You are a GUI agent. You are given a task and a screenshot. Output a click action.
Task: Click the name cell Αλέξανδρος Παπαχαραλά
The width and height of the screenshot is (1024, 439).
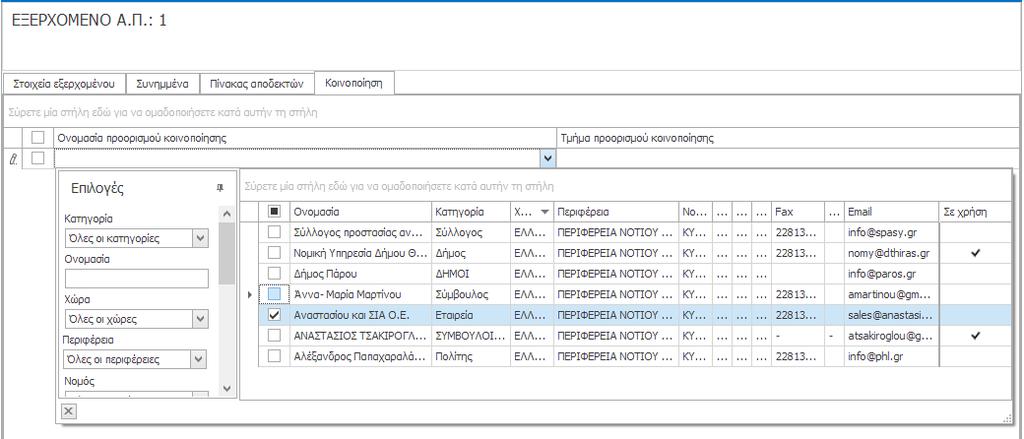(x=360, y=357)
